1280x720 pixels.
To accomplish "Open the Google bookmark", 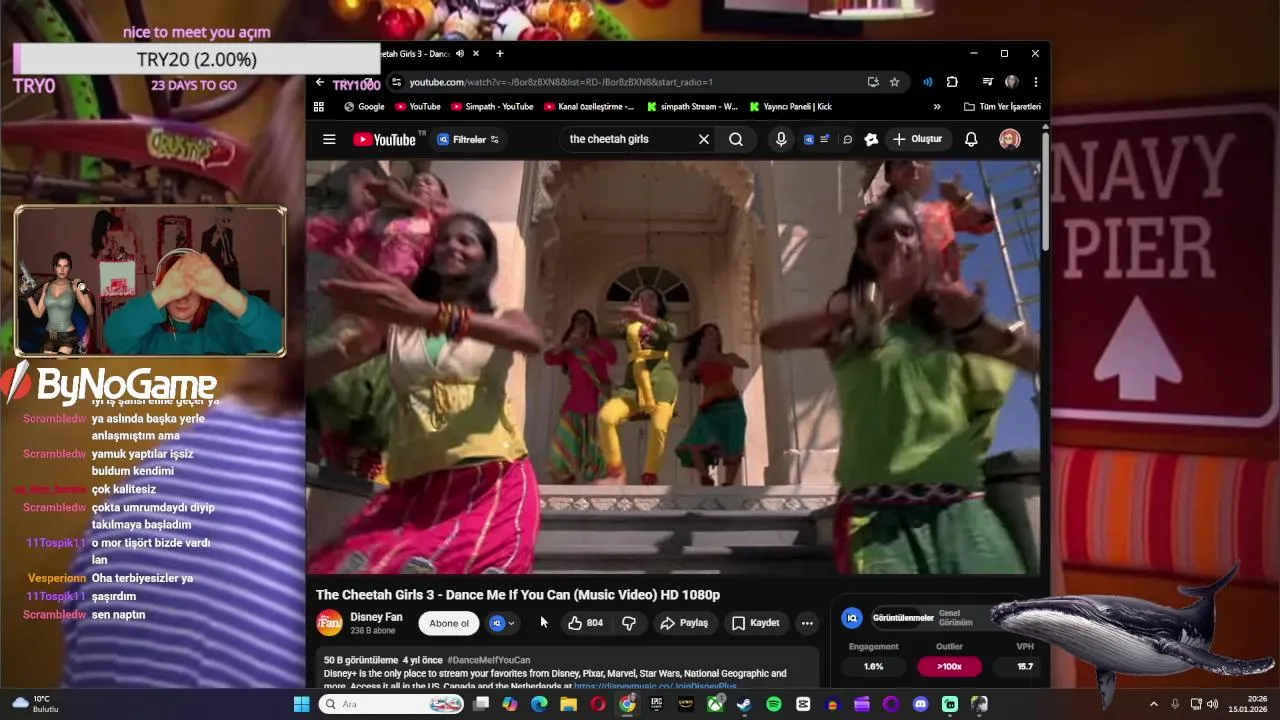I will pos(364,106).
